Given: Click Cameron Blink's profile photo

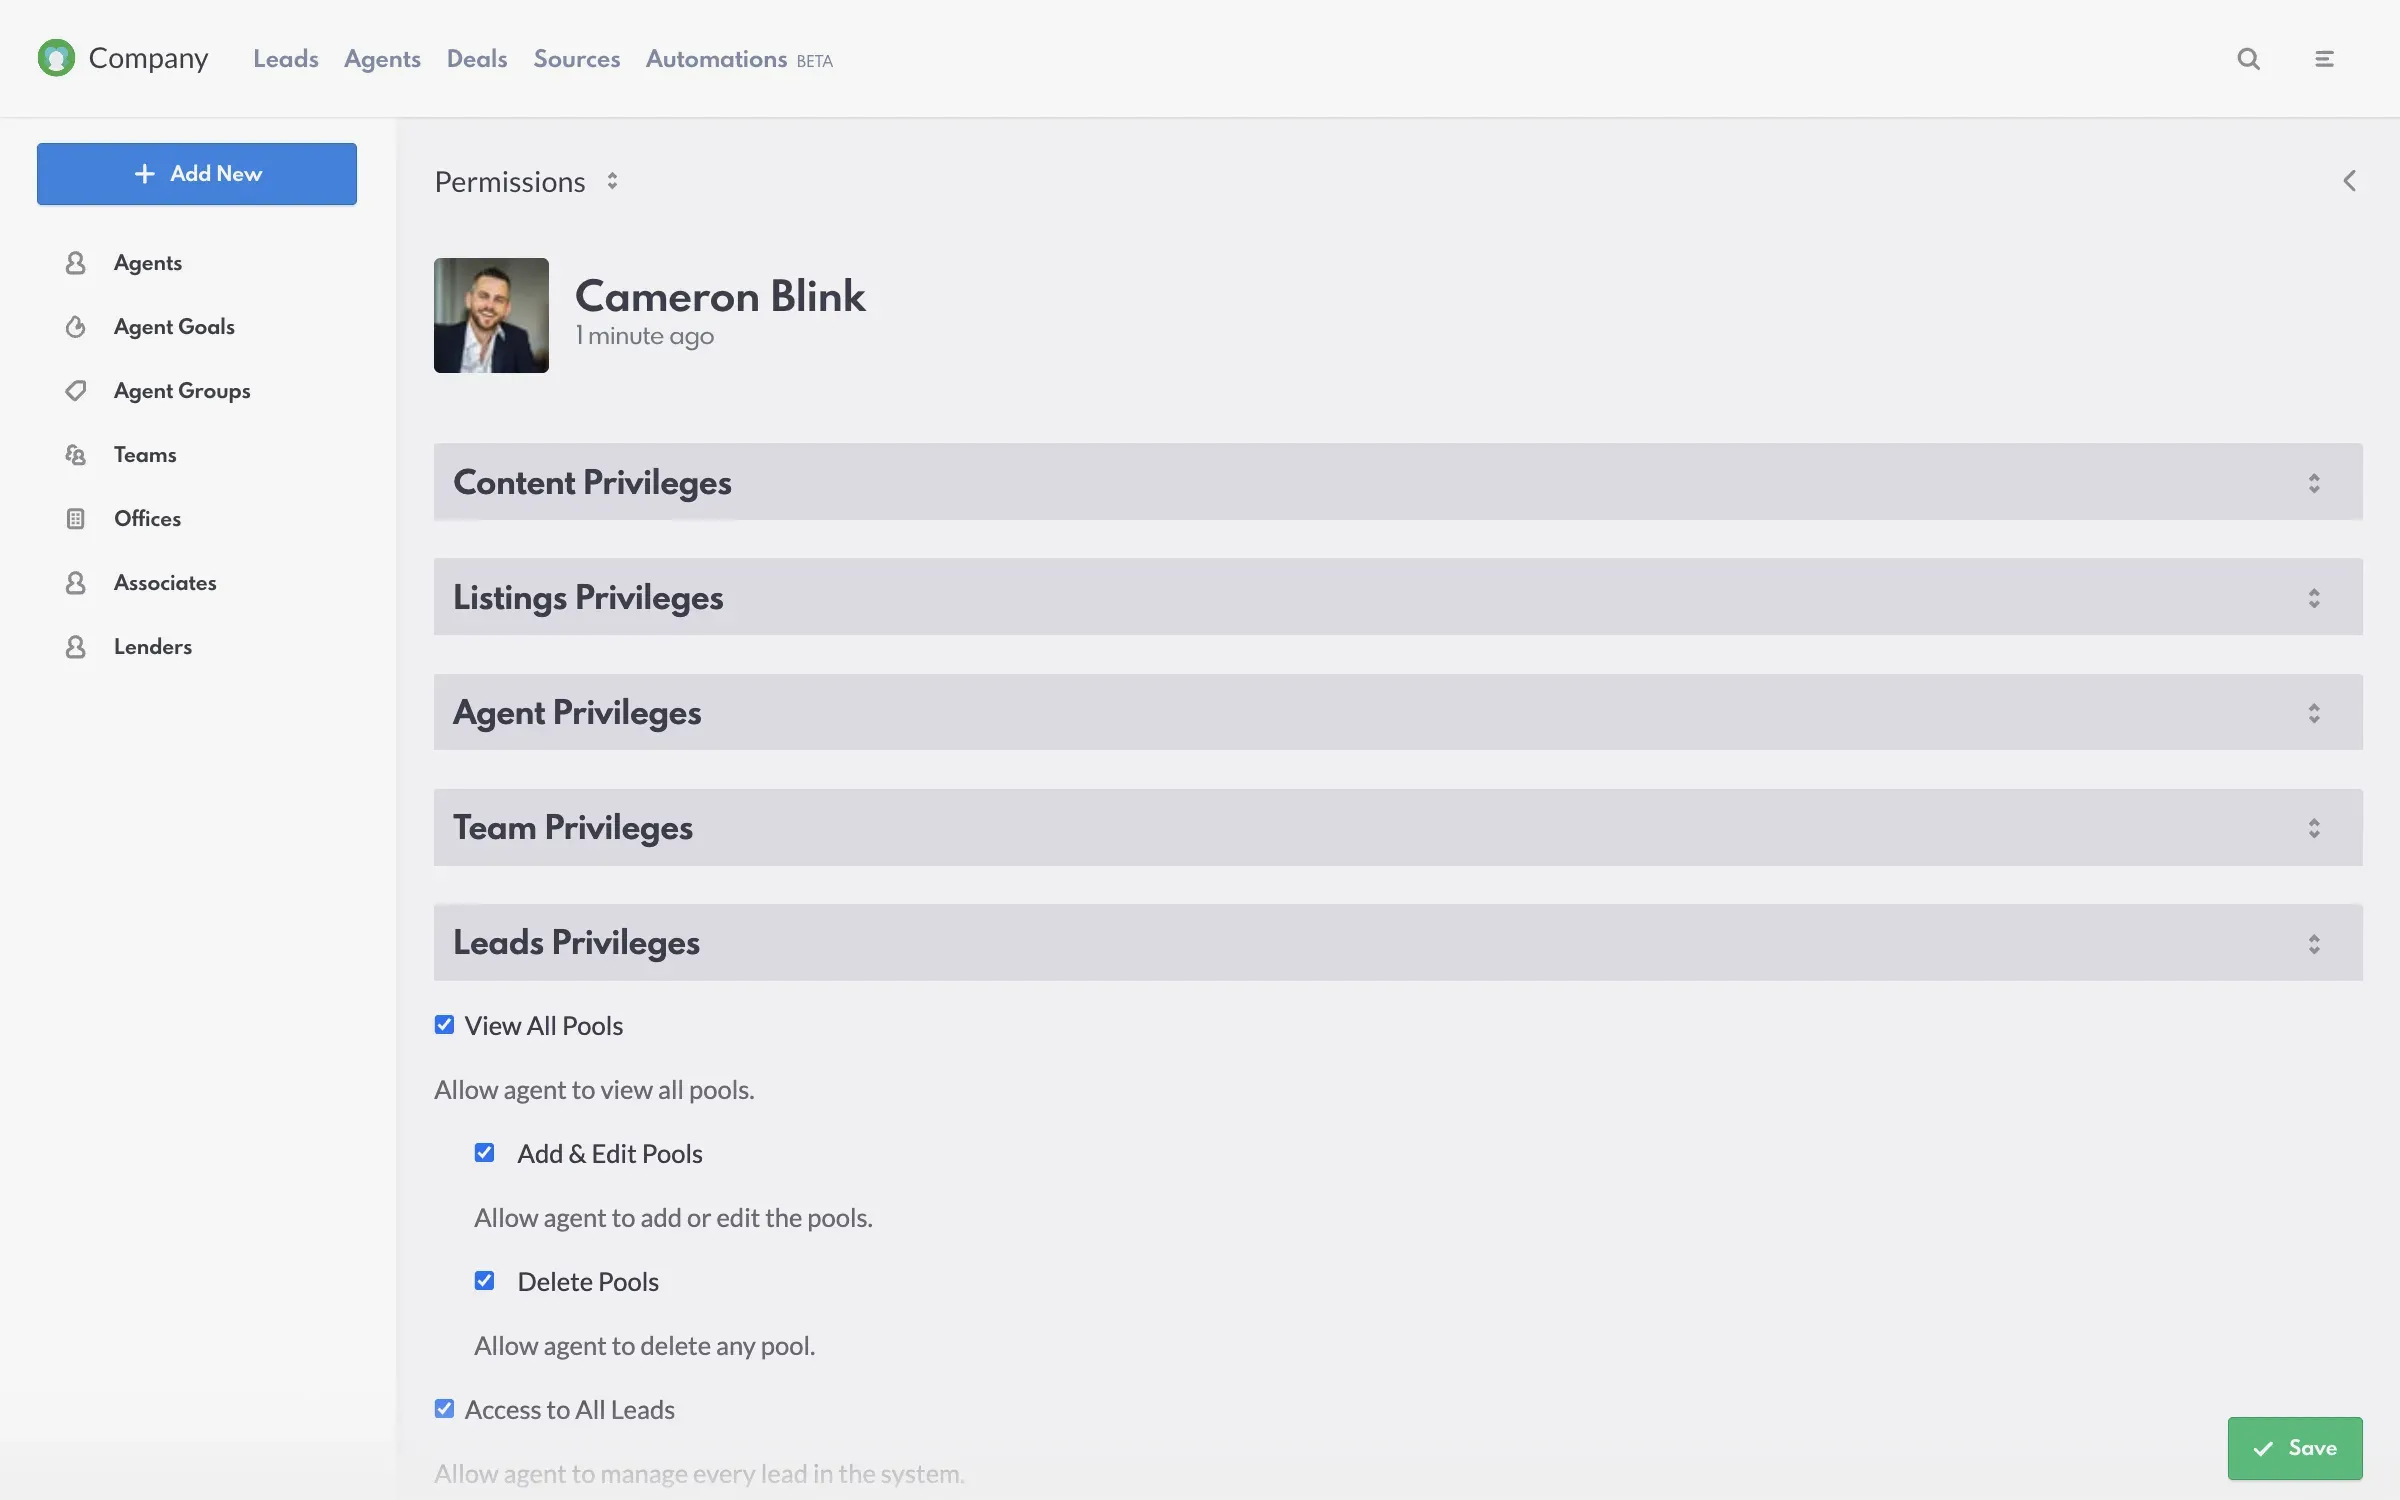Looking at the screenshot, I should [x=491, y=315].
